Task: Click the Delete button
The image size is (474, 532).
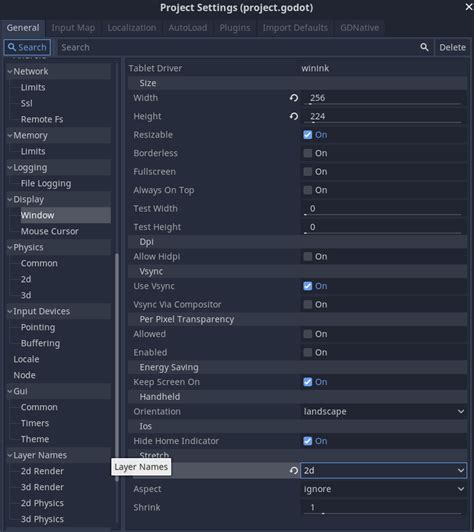Action: 452,47
